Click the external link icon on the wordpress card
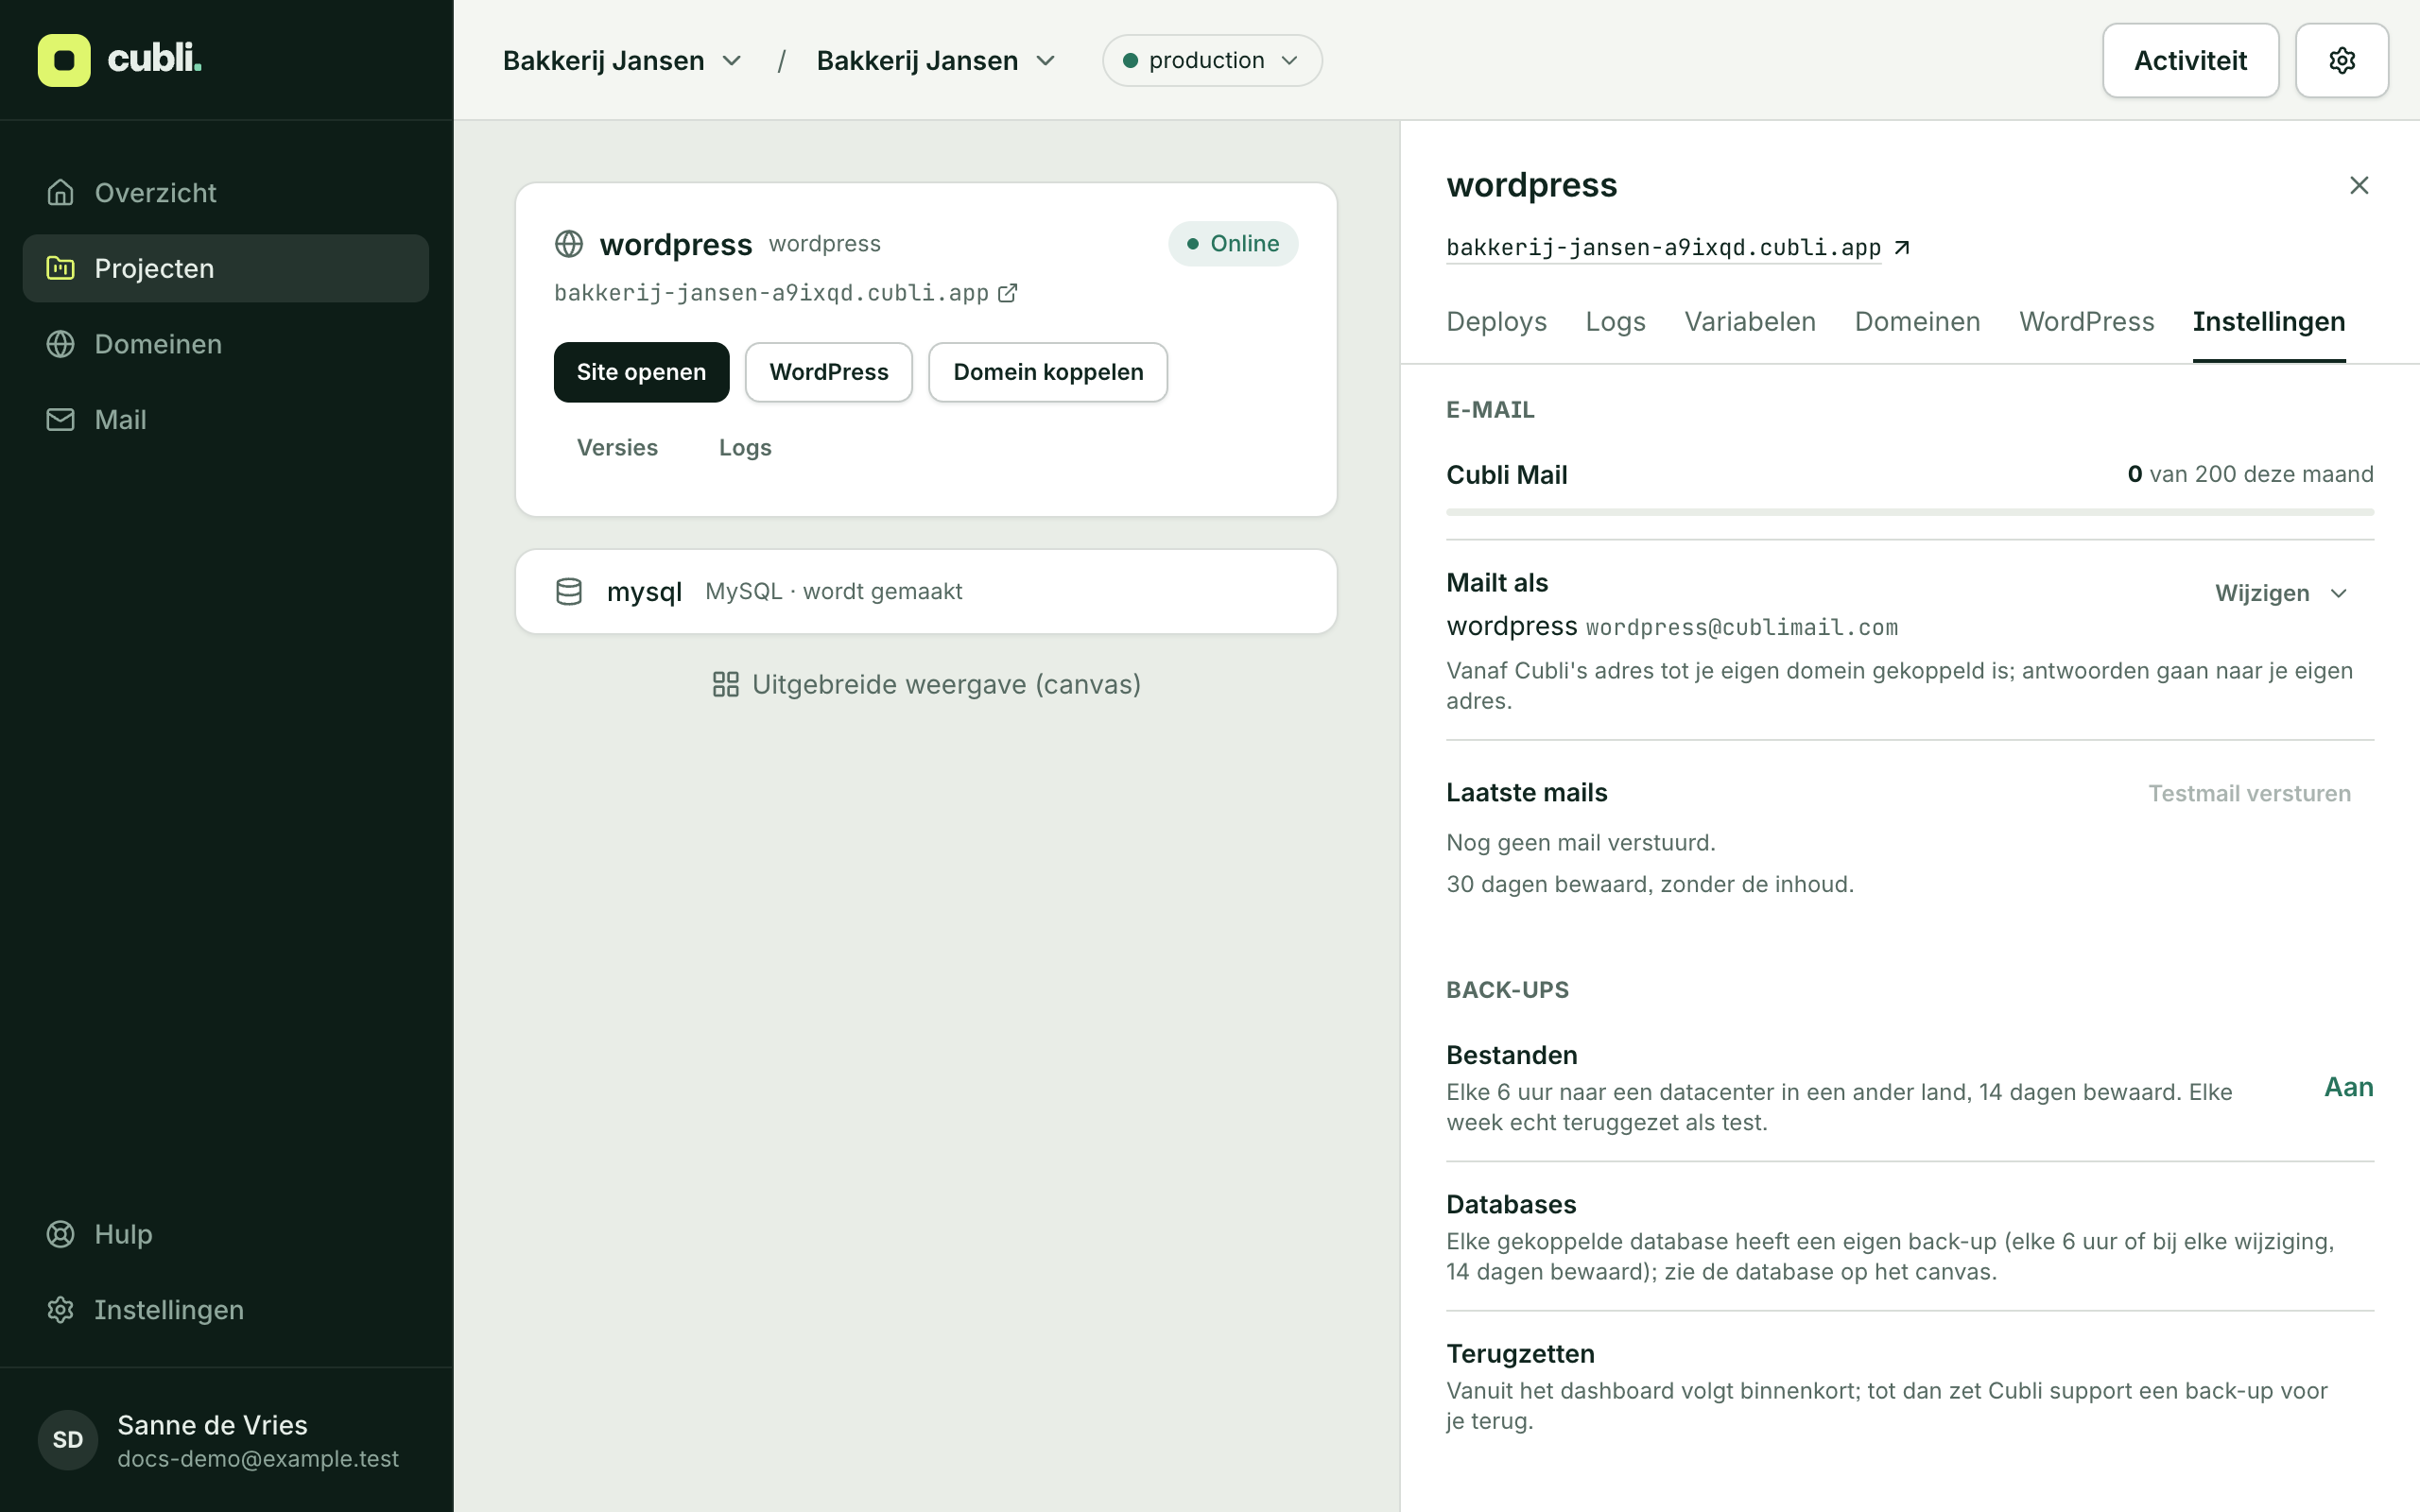2420x1512 pixels. pyautogui.click(x=1008, y=292)
